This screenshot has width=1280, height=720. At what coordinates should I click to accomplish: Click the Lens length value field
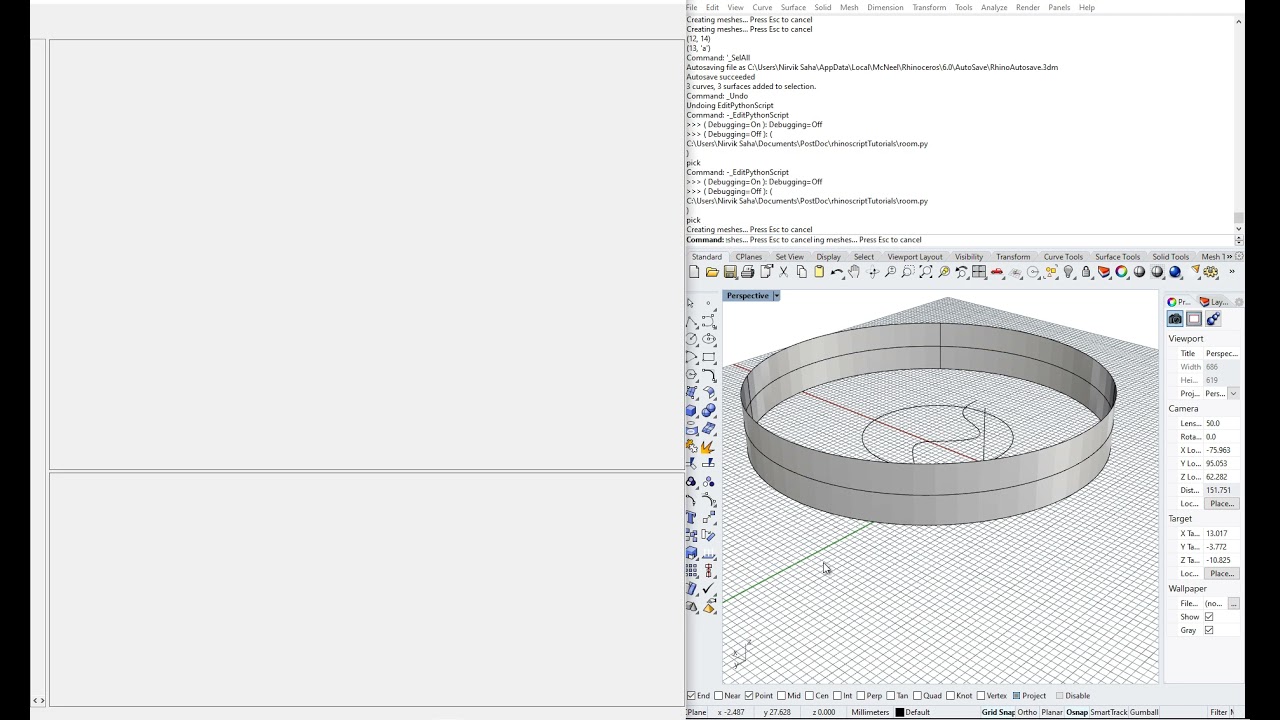click(x=1221, y=424)
